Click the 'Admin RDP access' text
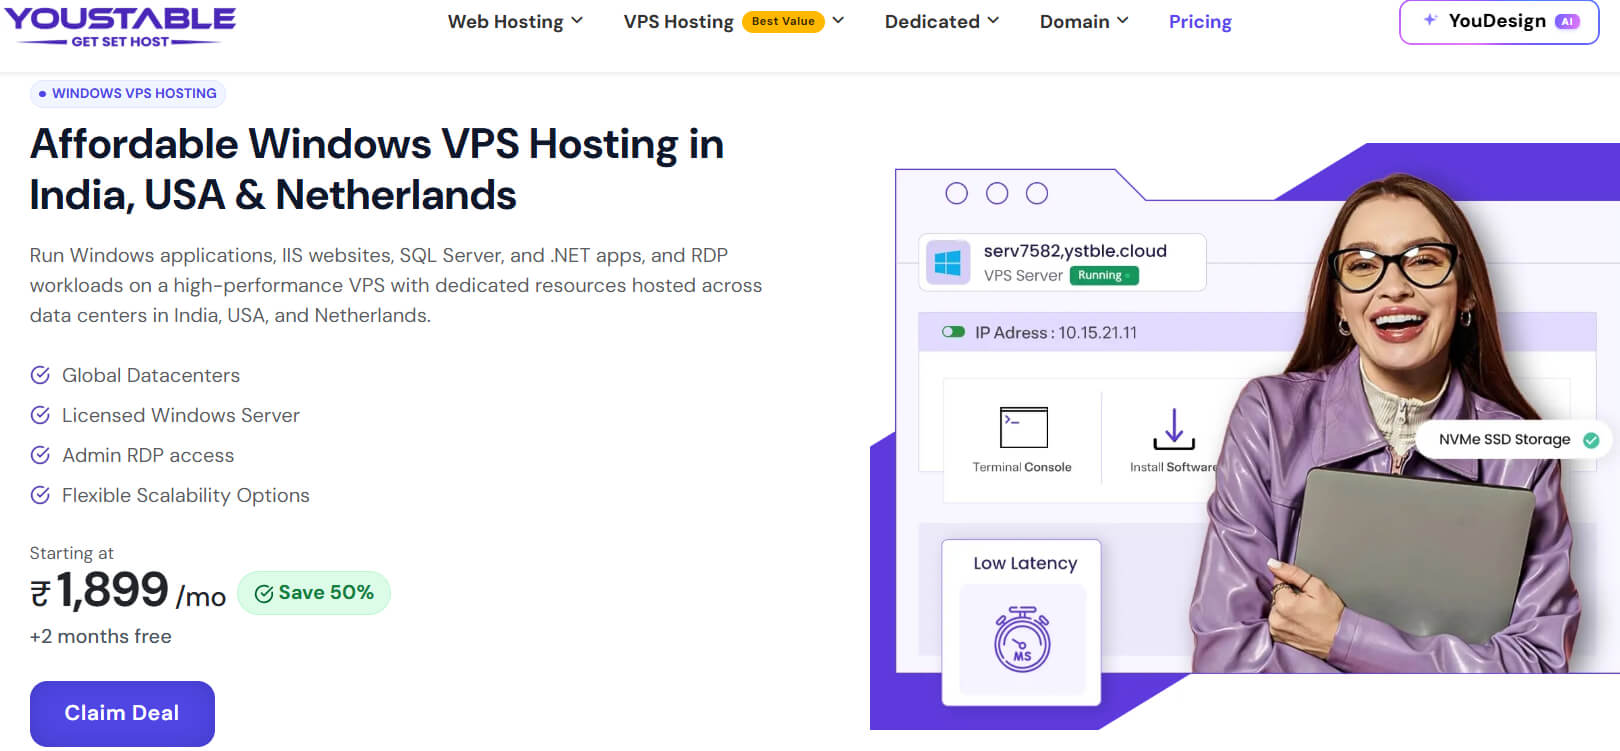The image size is (1620, 751). [148, 455]
